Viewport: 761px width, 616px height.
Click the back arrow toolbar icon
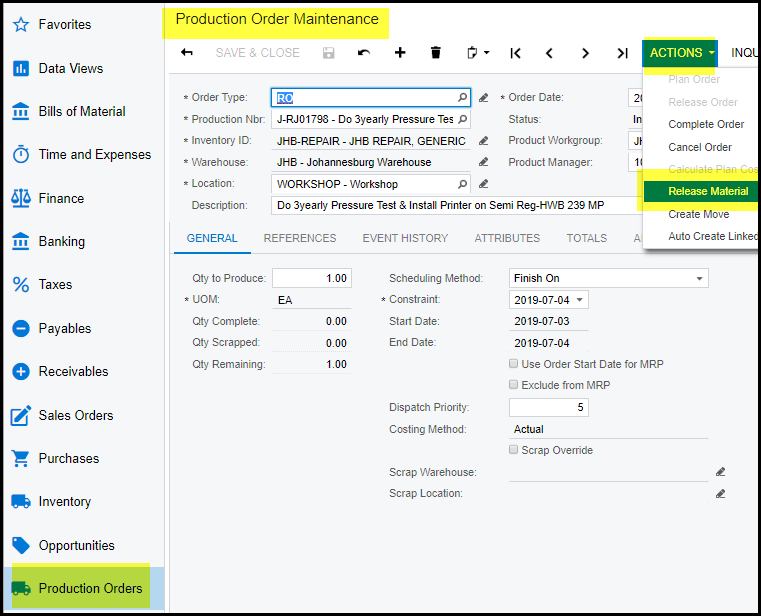tap(187, 53)
